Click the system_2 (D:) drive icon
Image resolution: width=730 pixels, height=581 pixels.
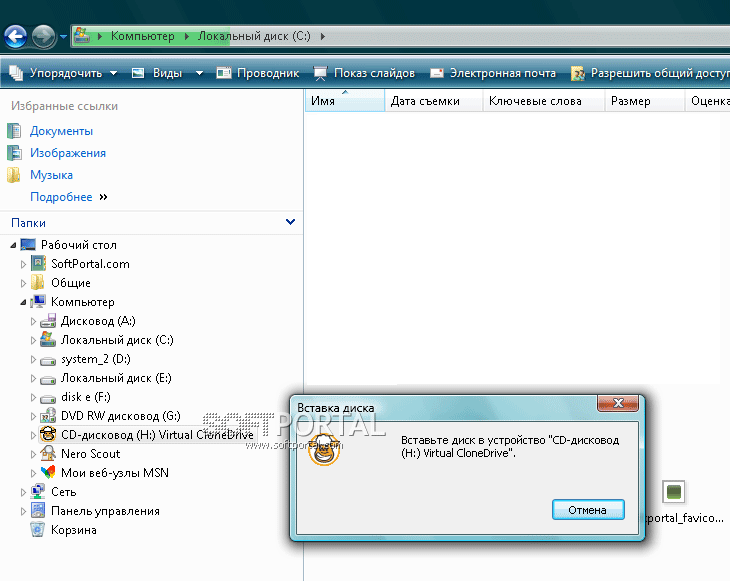click(48, 360)
